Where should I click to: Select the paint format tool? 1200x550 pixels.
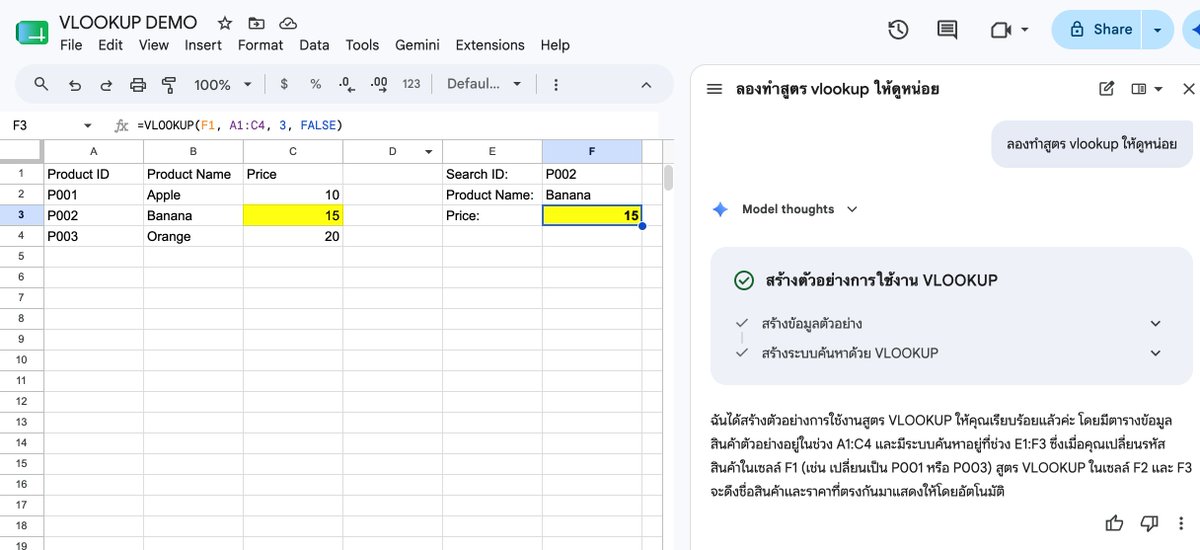coord(169,85)
